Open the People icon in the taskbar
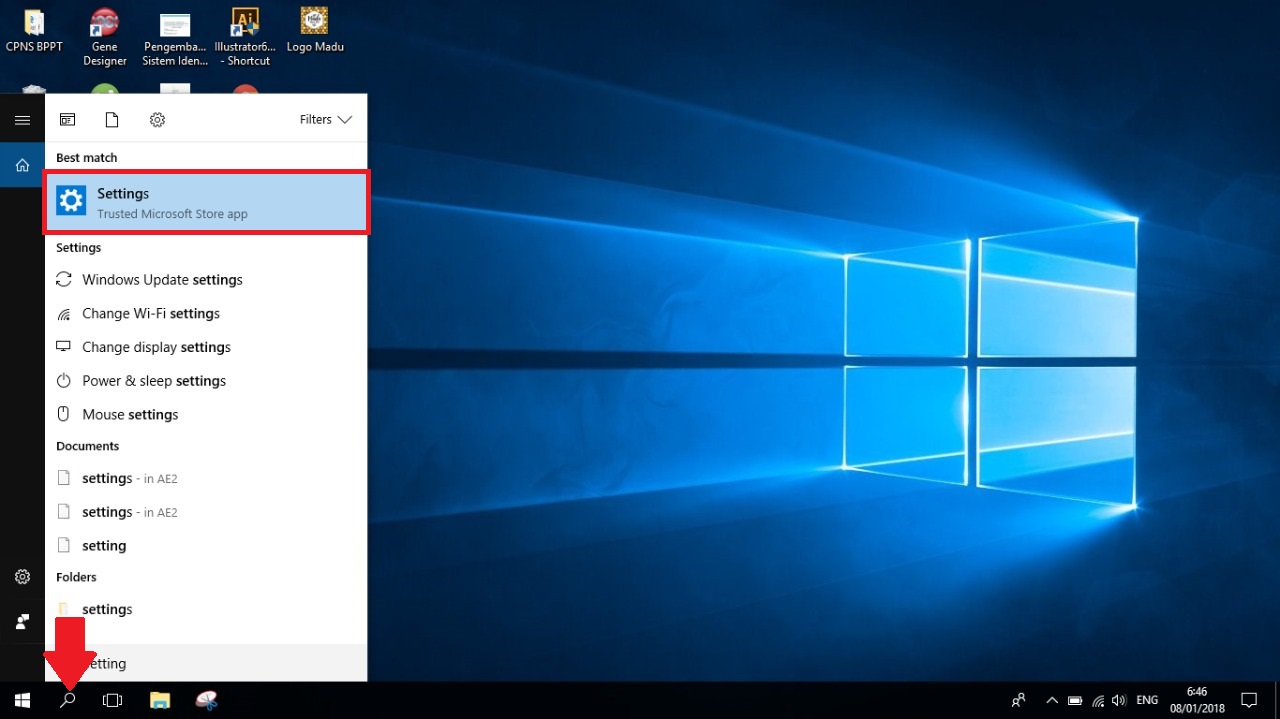This screenshot has width=1280, height=719. click(1019, 700)
